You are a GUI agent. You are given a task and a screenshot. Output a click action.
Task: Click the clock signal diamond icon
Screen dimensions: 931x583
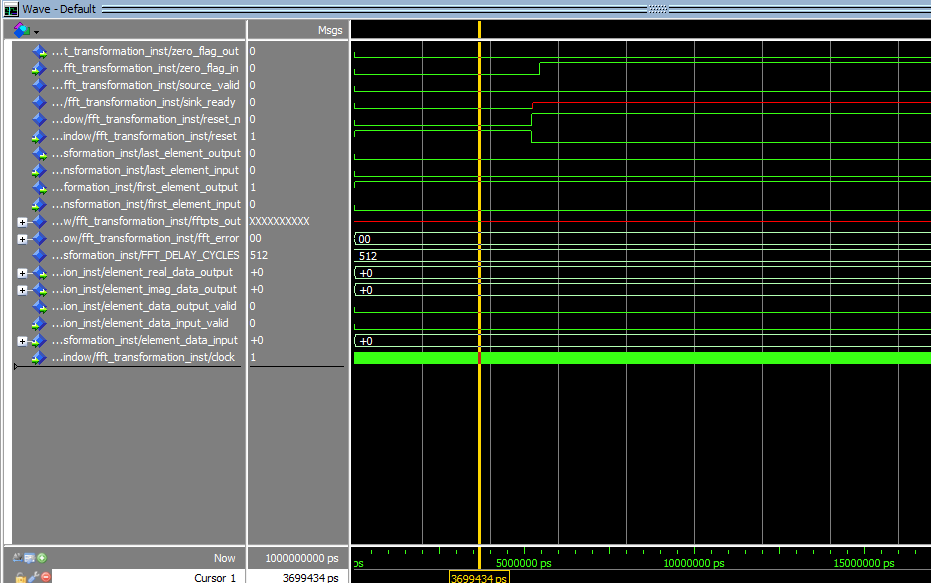click(39, 357)
